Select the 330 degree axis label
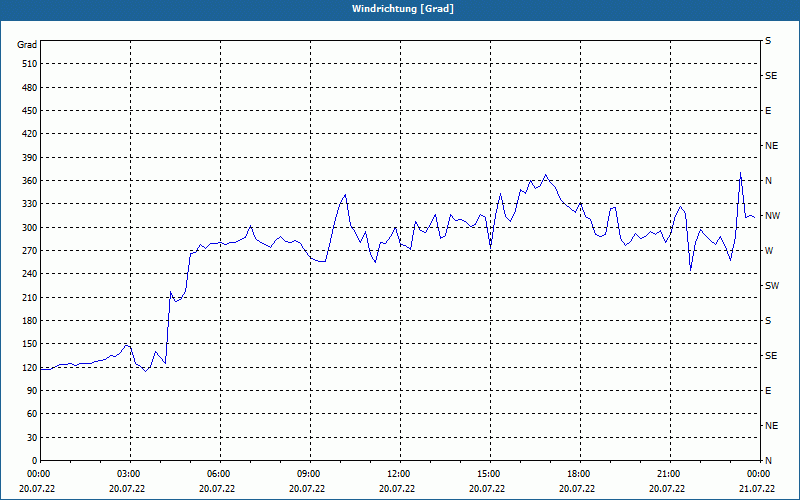The height and width of the screenshot is (500, 800). pyautogui.click(x=30, y=204)
